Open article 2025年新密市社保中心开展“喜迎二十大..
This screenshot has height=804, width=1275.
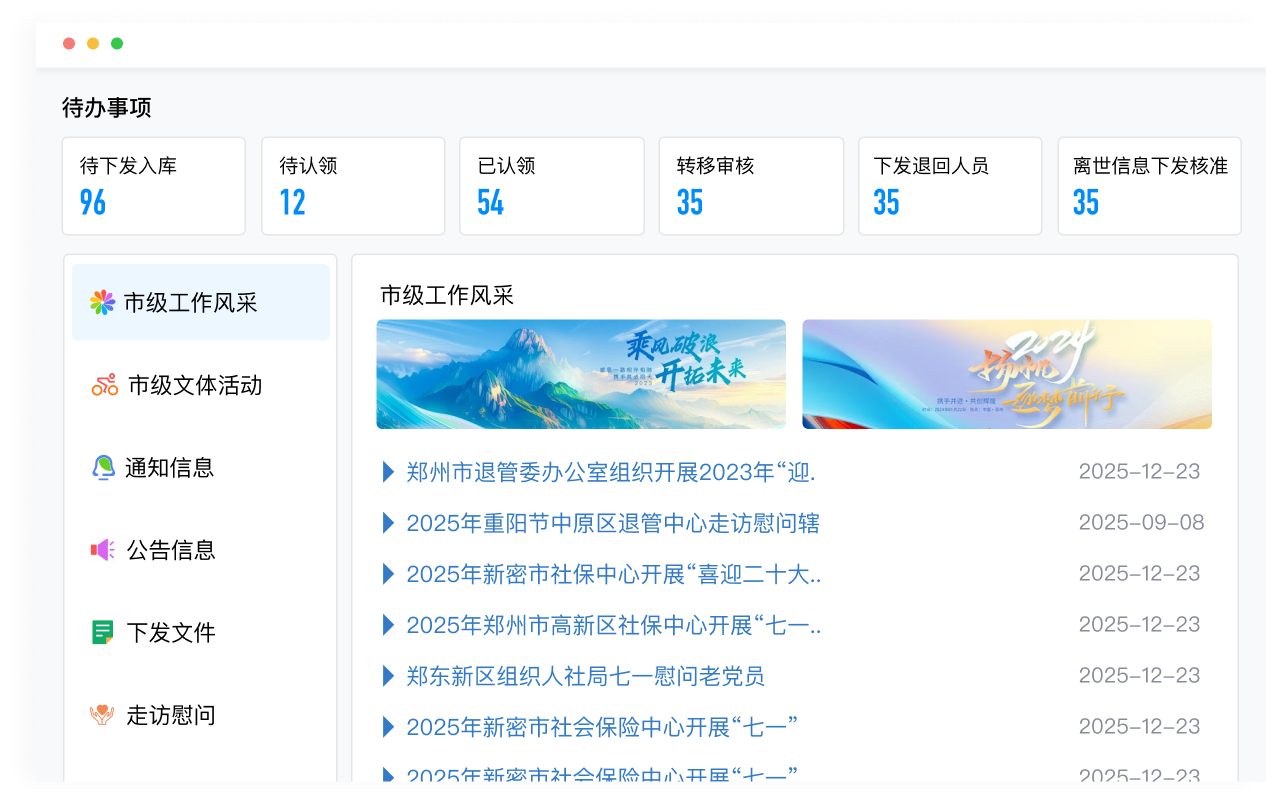614,574
